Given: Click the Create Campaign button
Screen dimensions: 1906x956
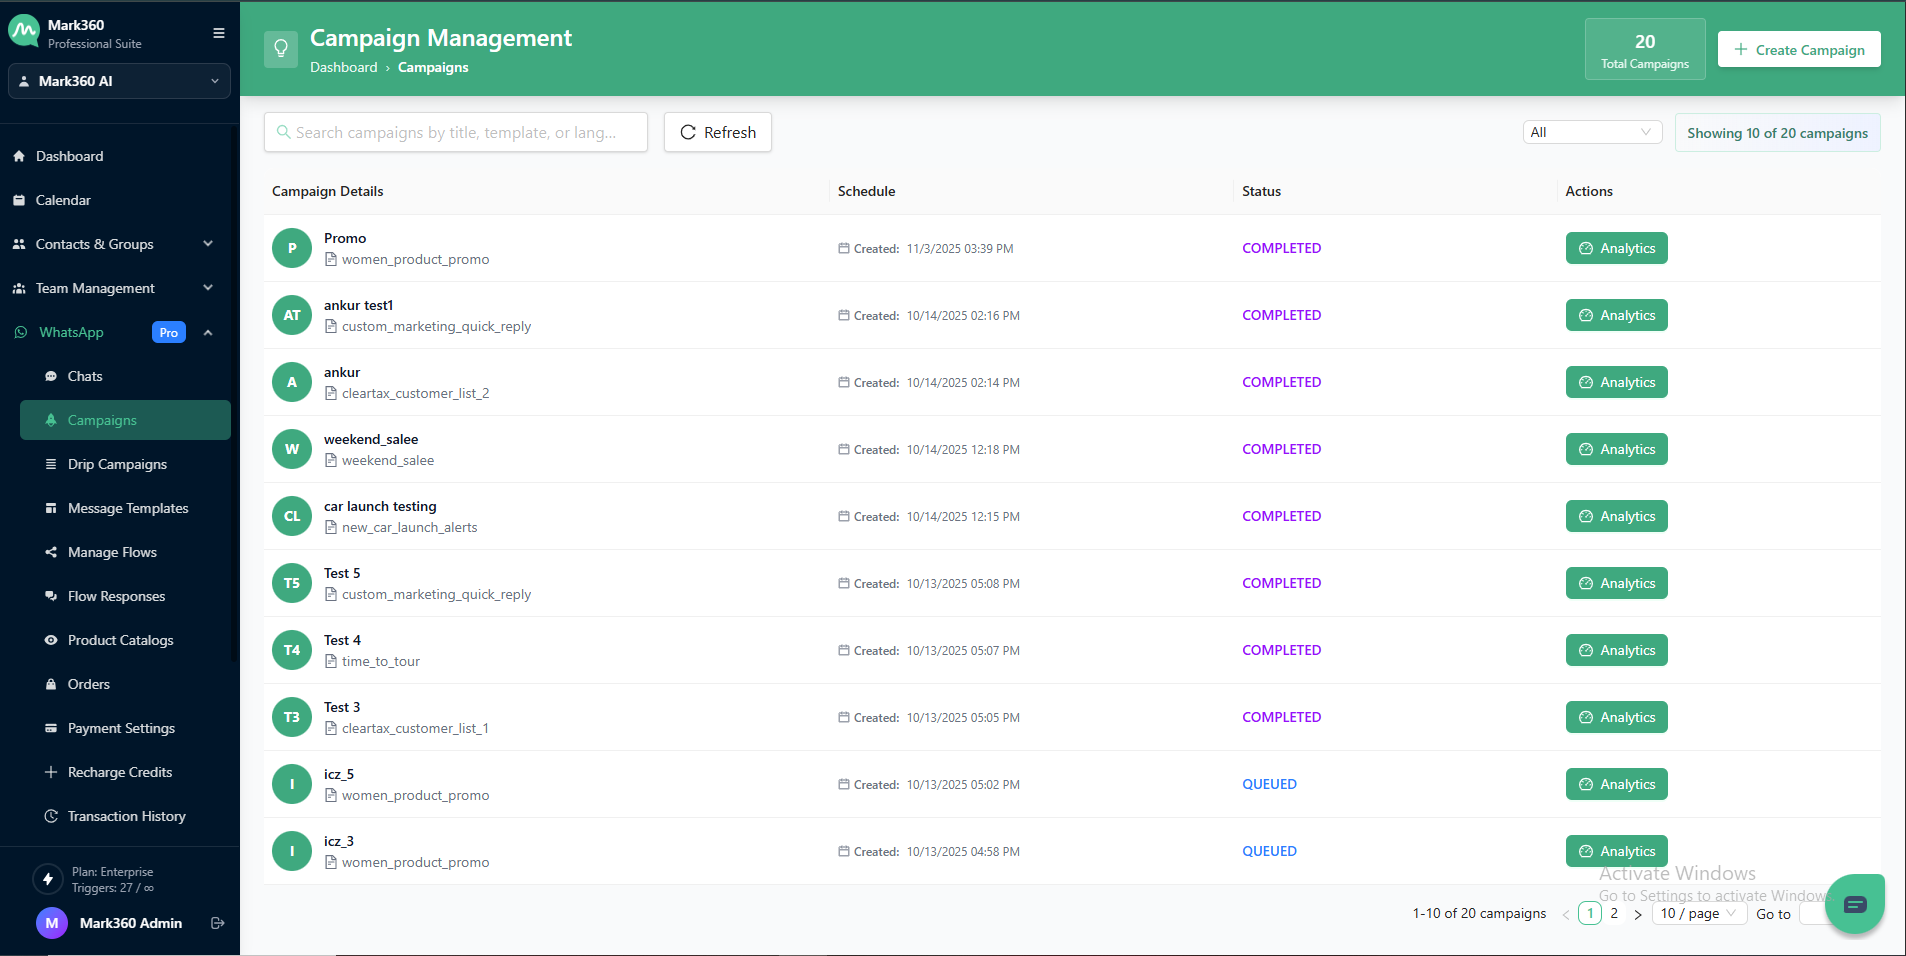Looking at the screenshot, I should click(x=1798, y=49).
